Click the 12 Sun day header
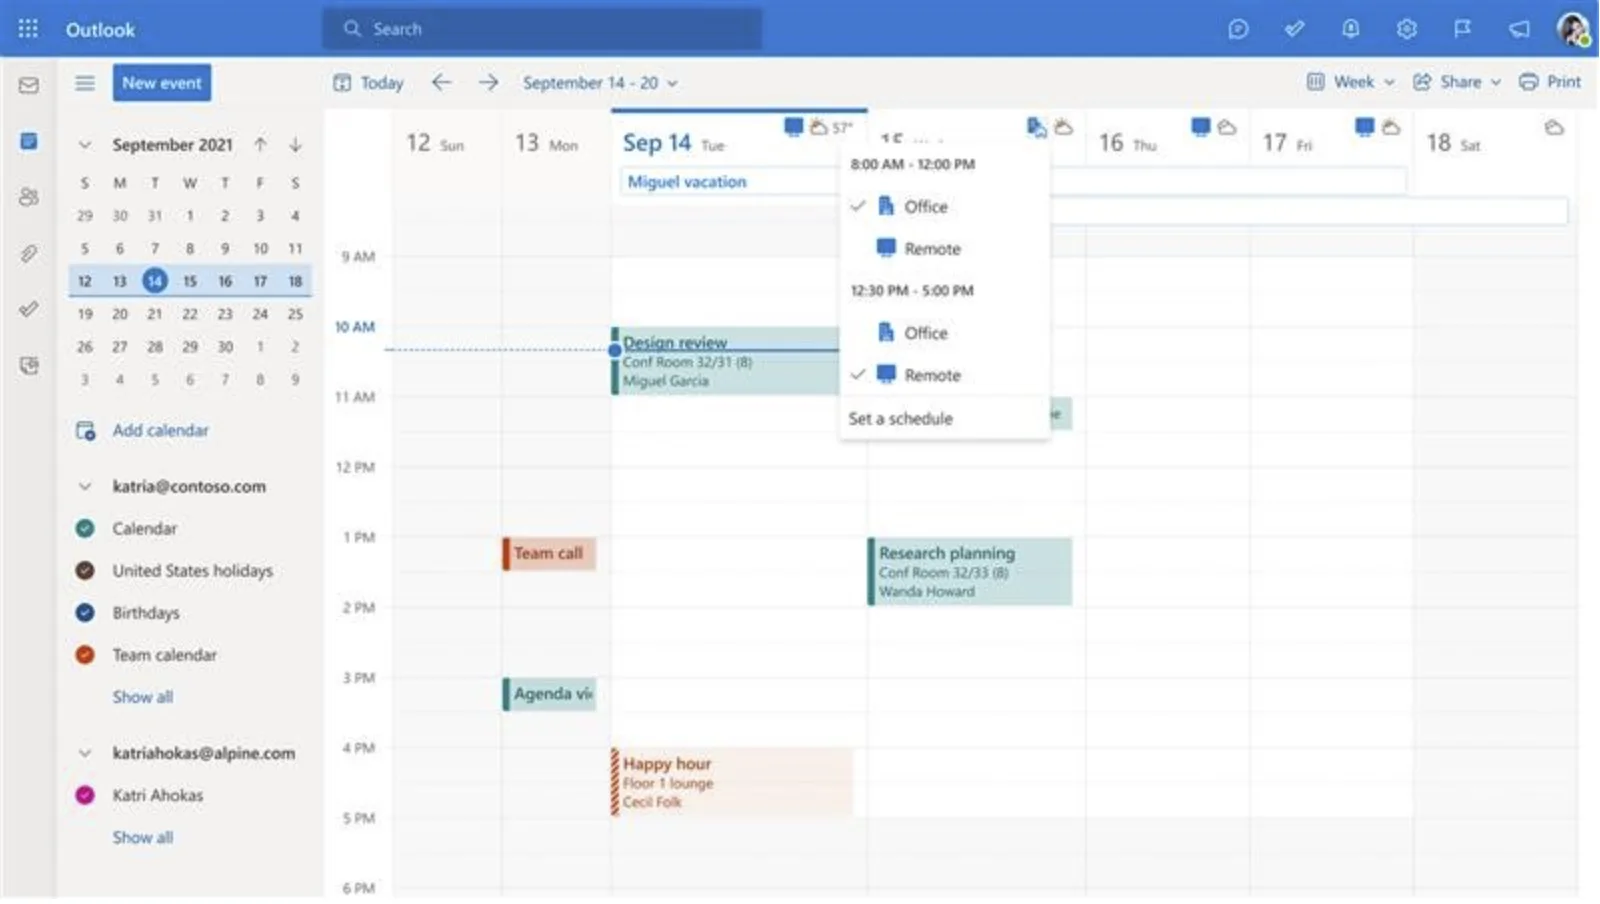The width and height of the screenshot is (1600, 904). click(435, 143)
